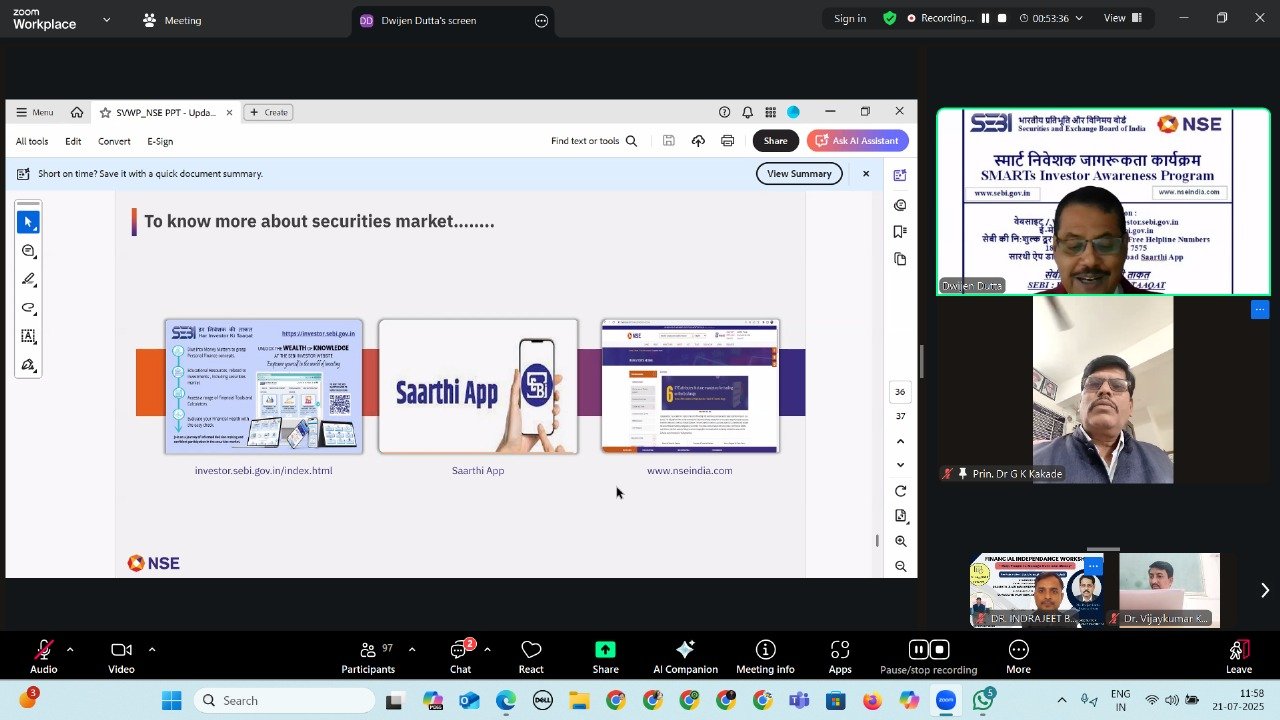Select the freehand draw lasso tool

pos(28,308)
